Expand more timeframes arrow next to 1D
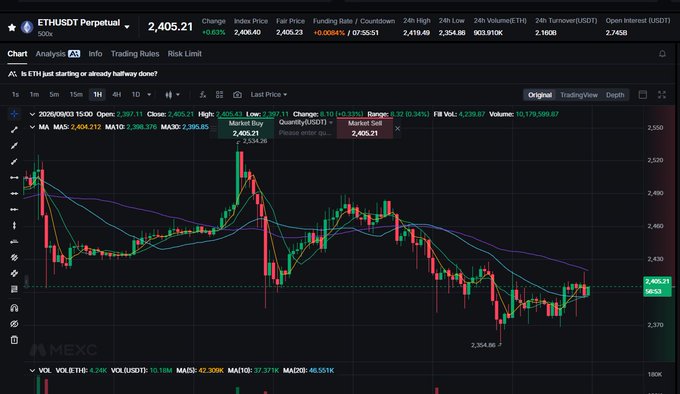 tap(149, 94)
